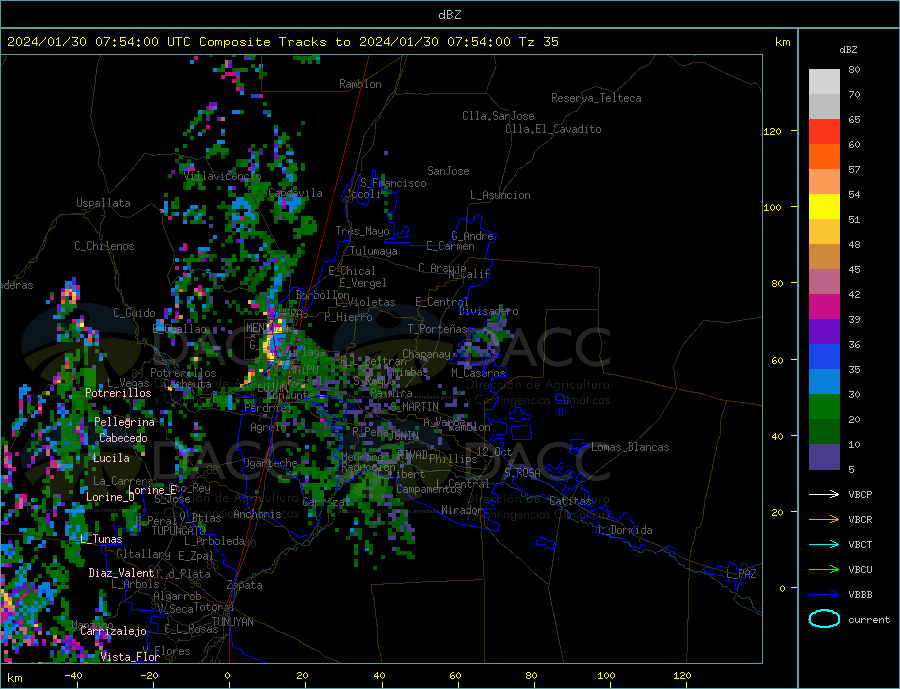Viewport: 900px width, 689px height.
Task: Select the orange 60 dBZ swatch
Action: pyautogui.click(x=824, y=157)
